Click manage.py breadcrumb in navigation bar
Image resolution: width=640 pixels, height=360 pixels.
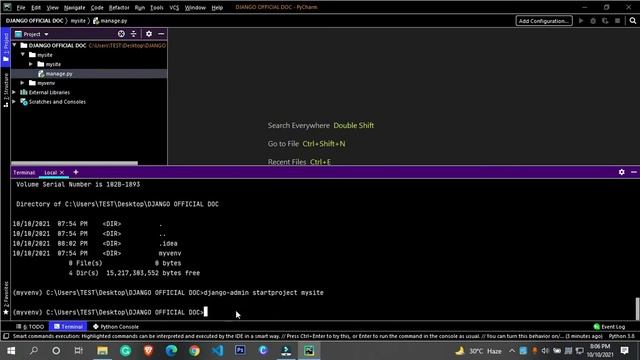pyautogui.click(x=110, y=21)
